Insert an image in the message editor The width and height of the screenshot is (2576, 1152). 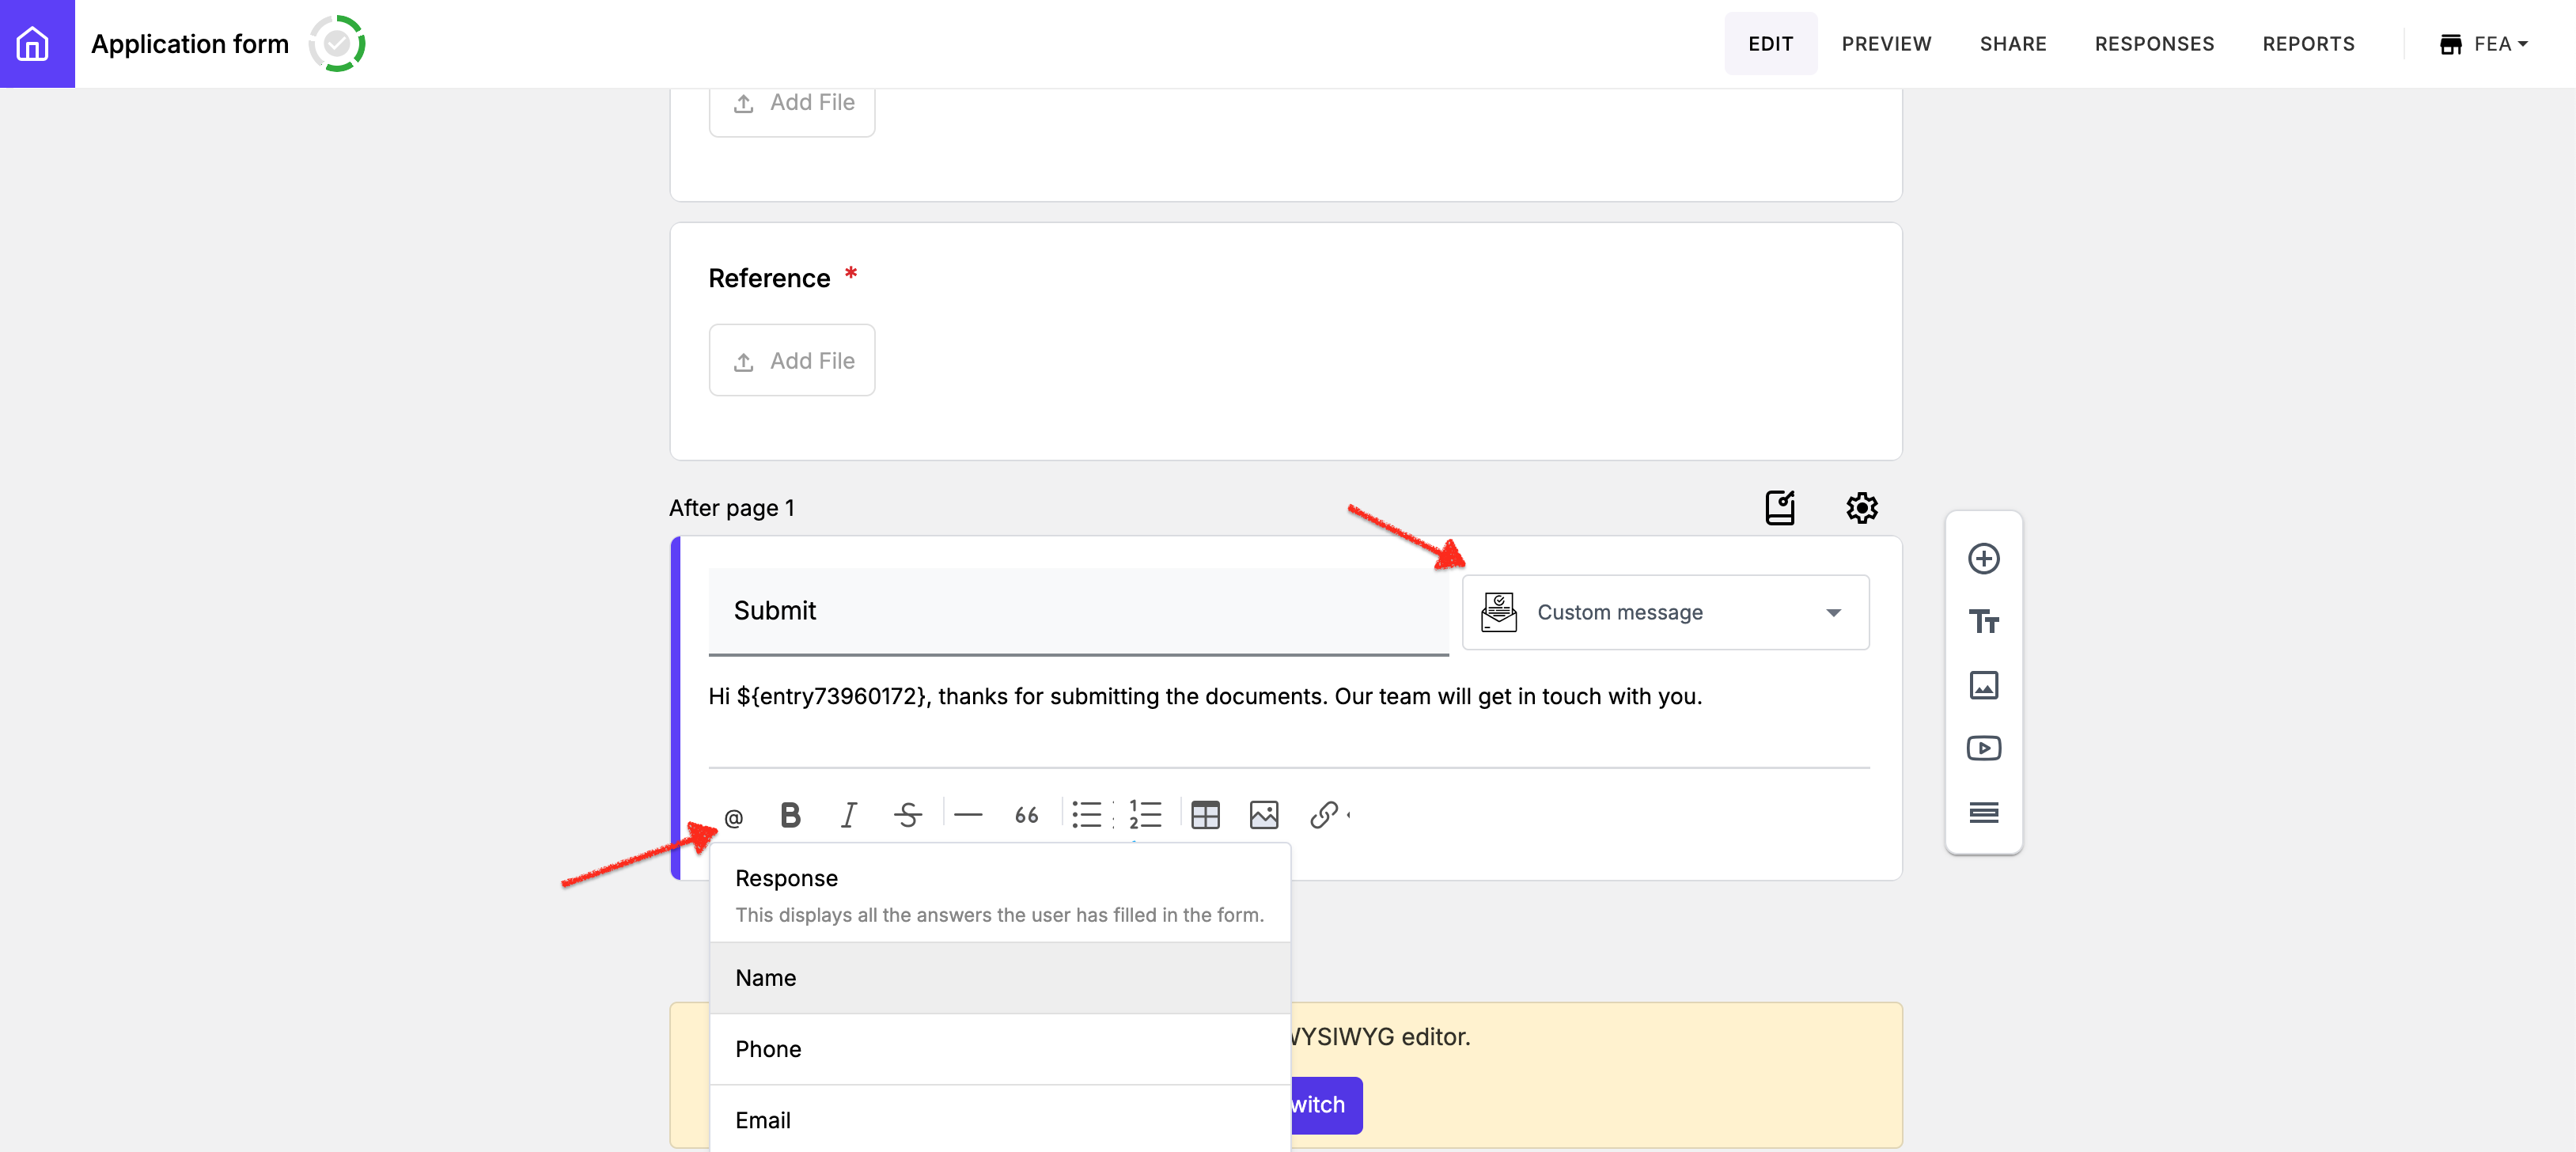tap(1264, 815)
